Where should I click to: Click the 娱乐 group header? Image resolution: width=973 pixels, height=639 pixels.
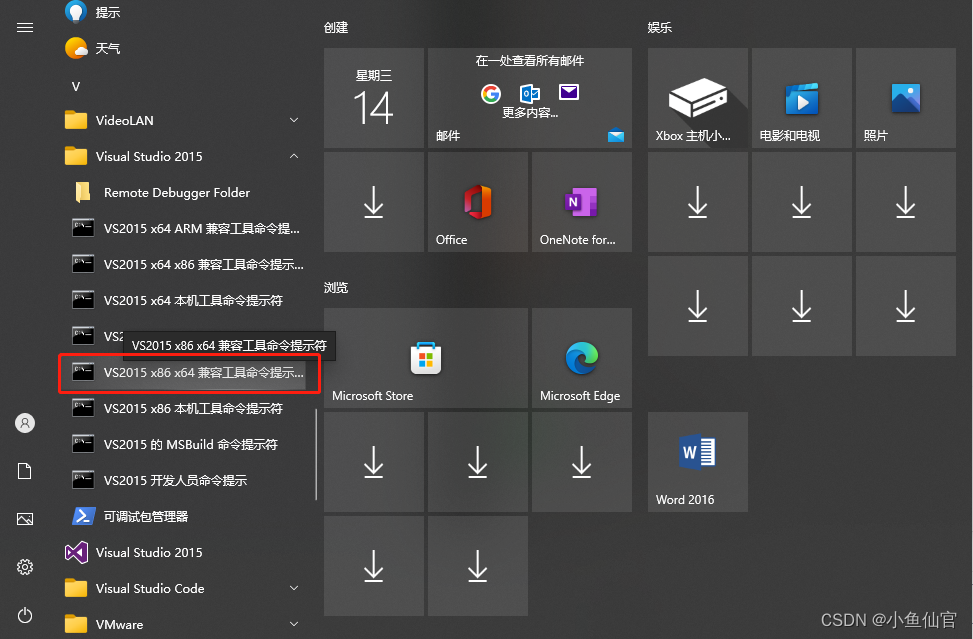[660, 27]
